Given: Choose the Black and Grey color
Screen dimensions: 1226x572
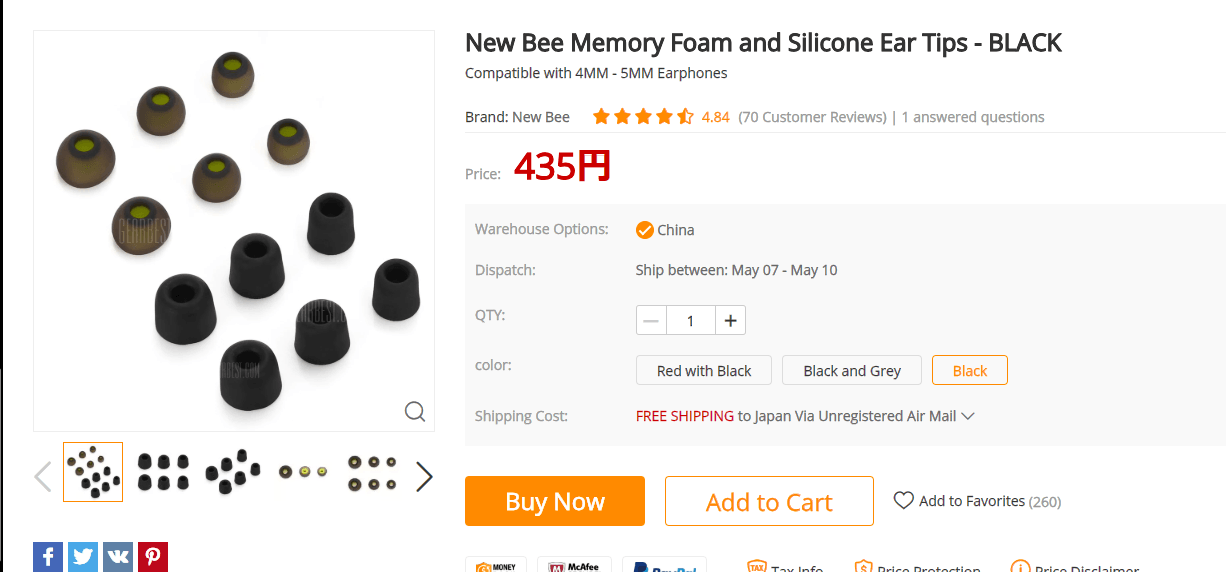Looking at the screenshot, I should 852,371.
